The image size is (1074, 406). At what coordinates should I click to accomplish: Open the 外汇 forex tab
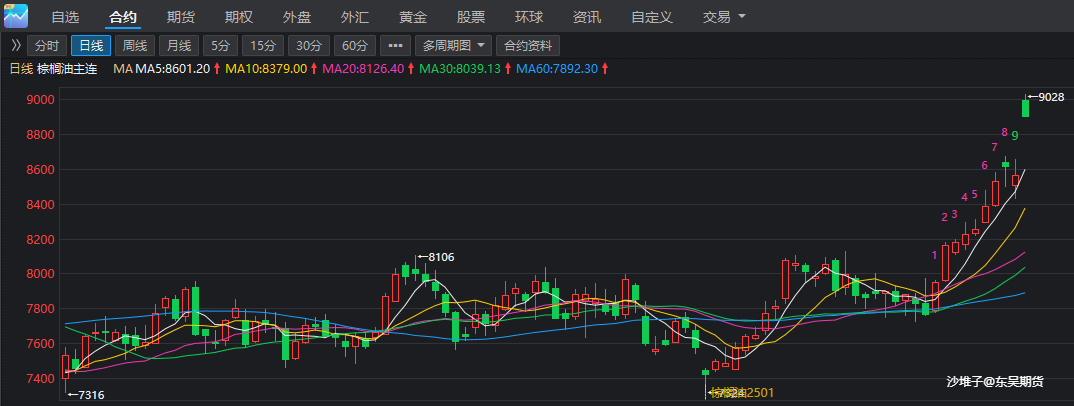[355, 16]
